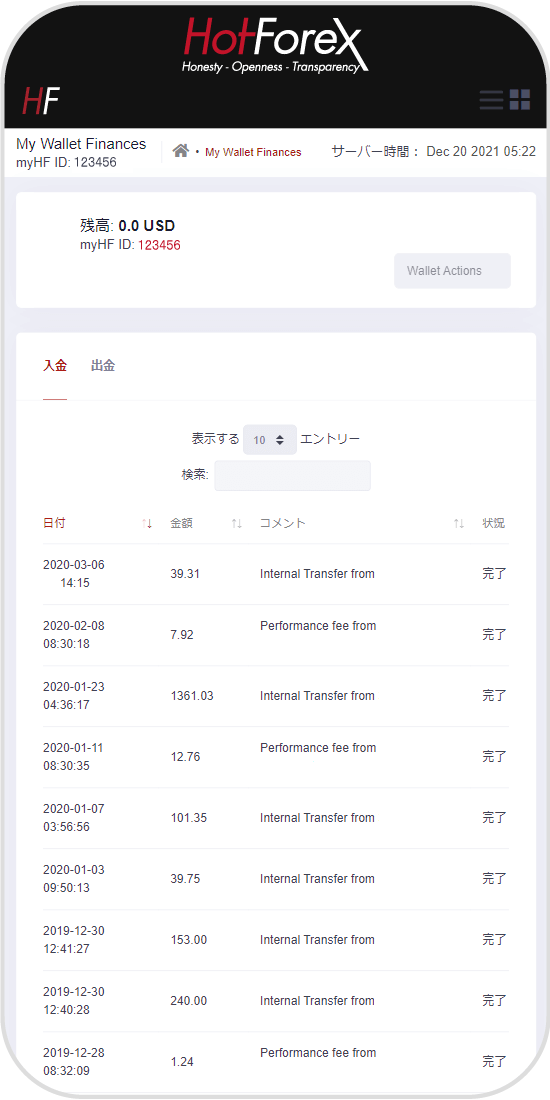Open the grid apps icon
The width and height of the screenshot is (550, 1100).
click(x=520, y=100)
